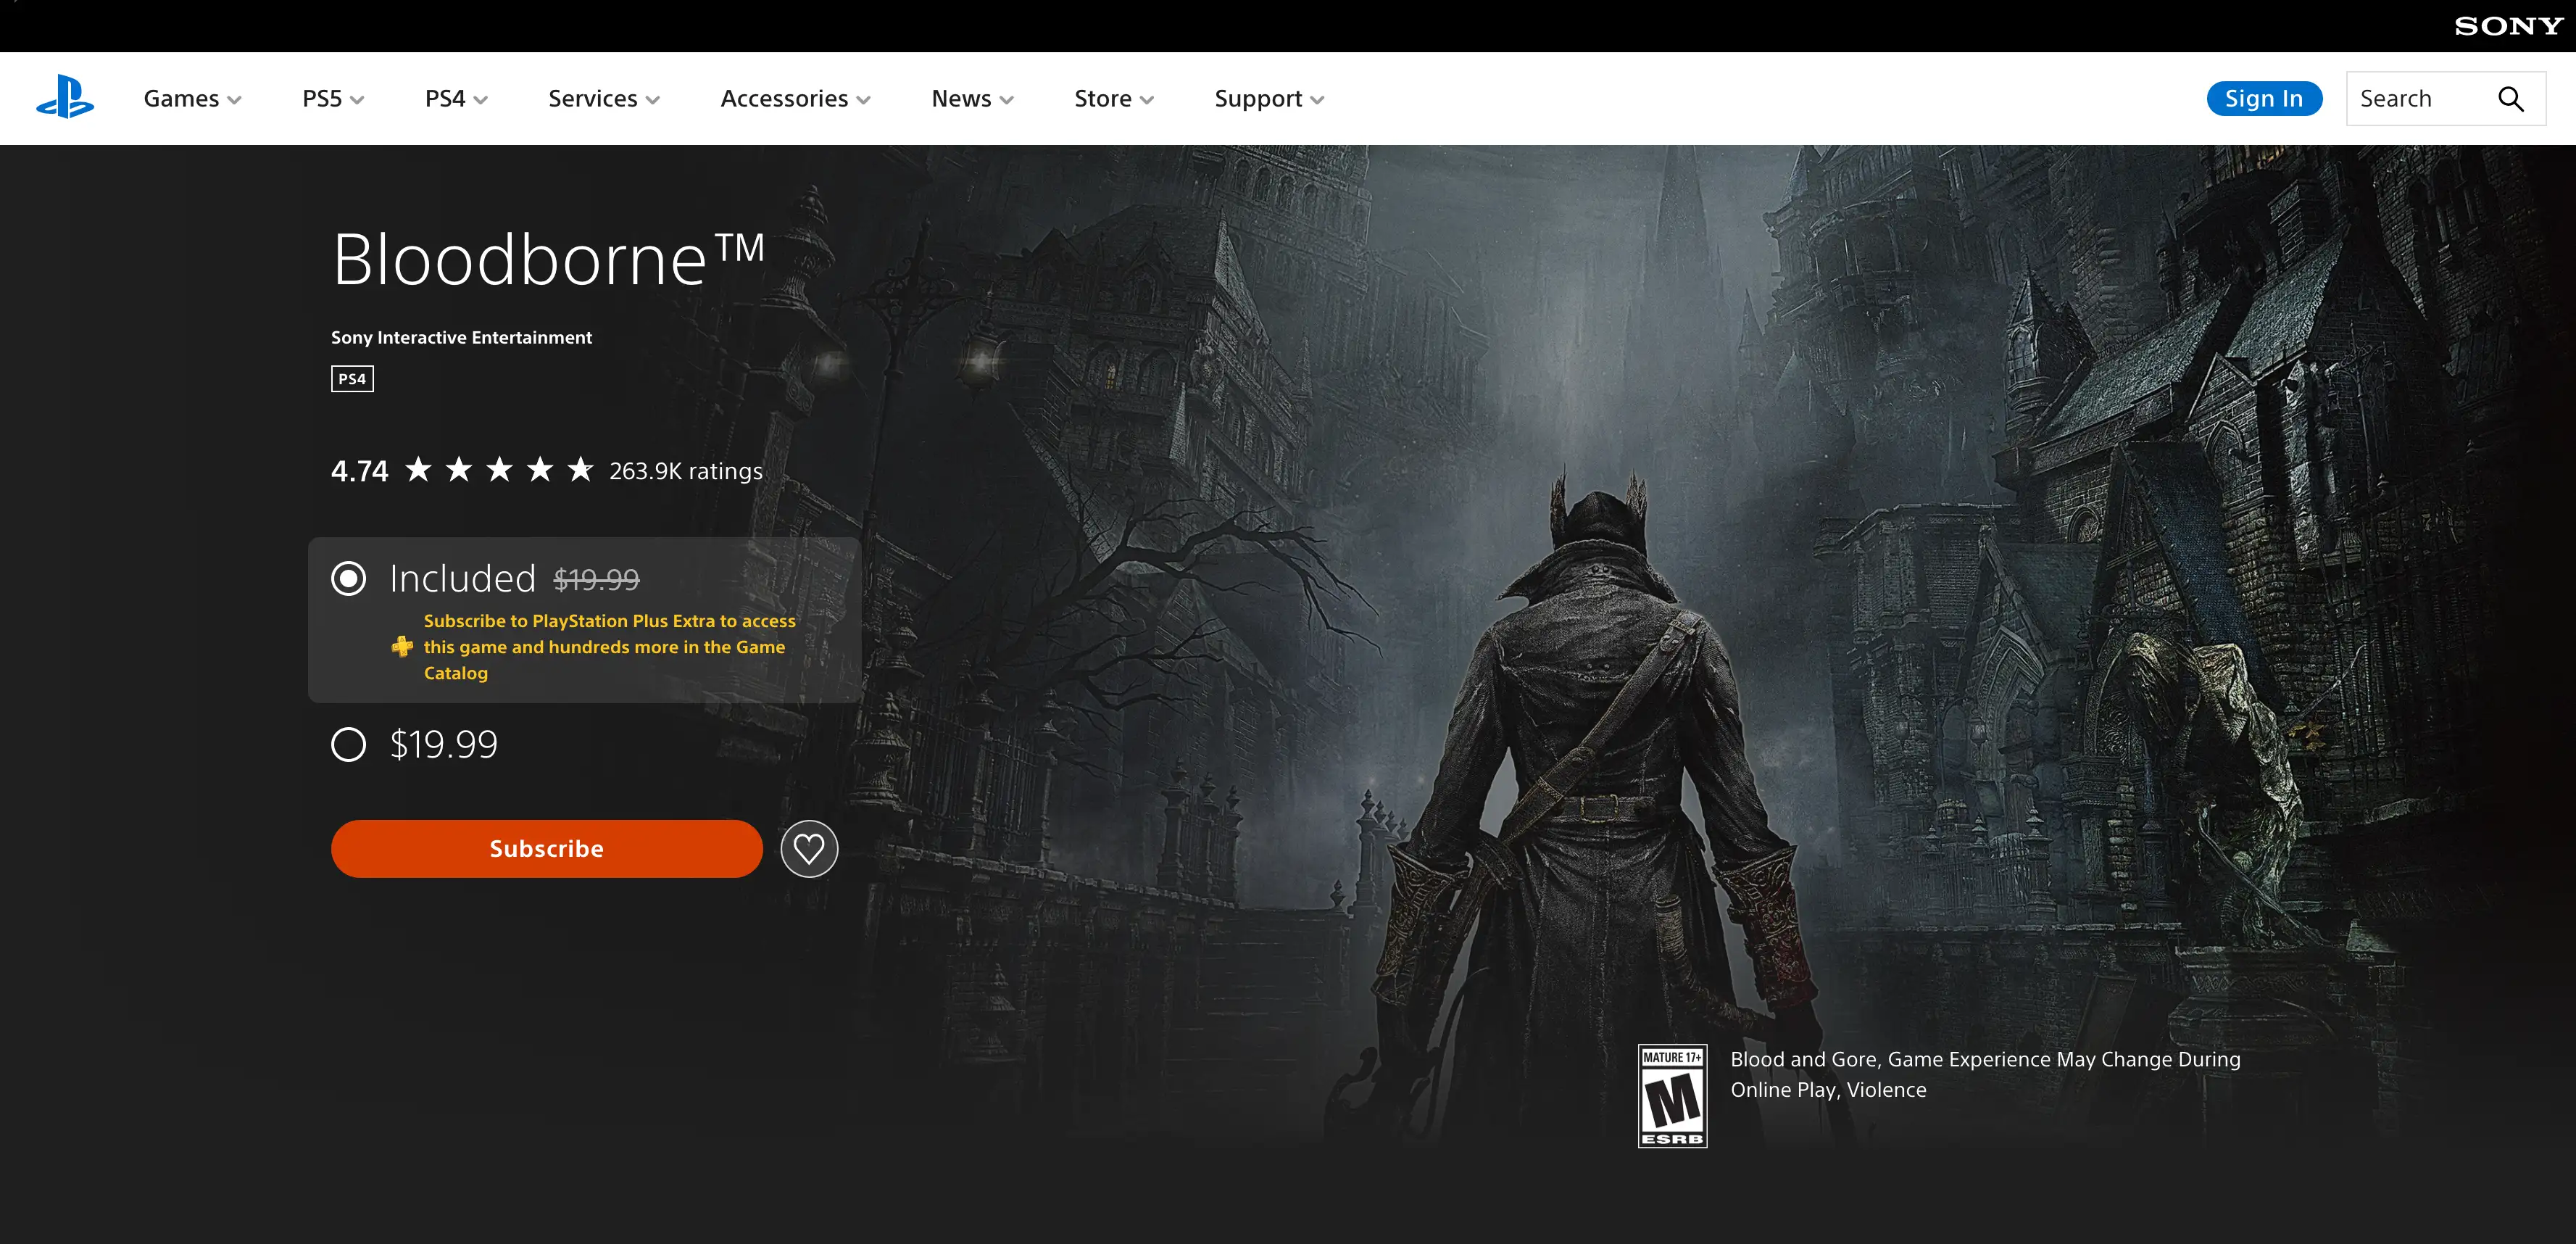2576x1244 pixels.
Task: Expand the Store menu chevron
Action: (1147, 100)
